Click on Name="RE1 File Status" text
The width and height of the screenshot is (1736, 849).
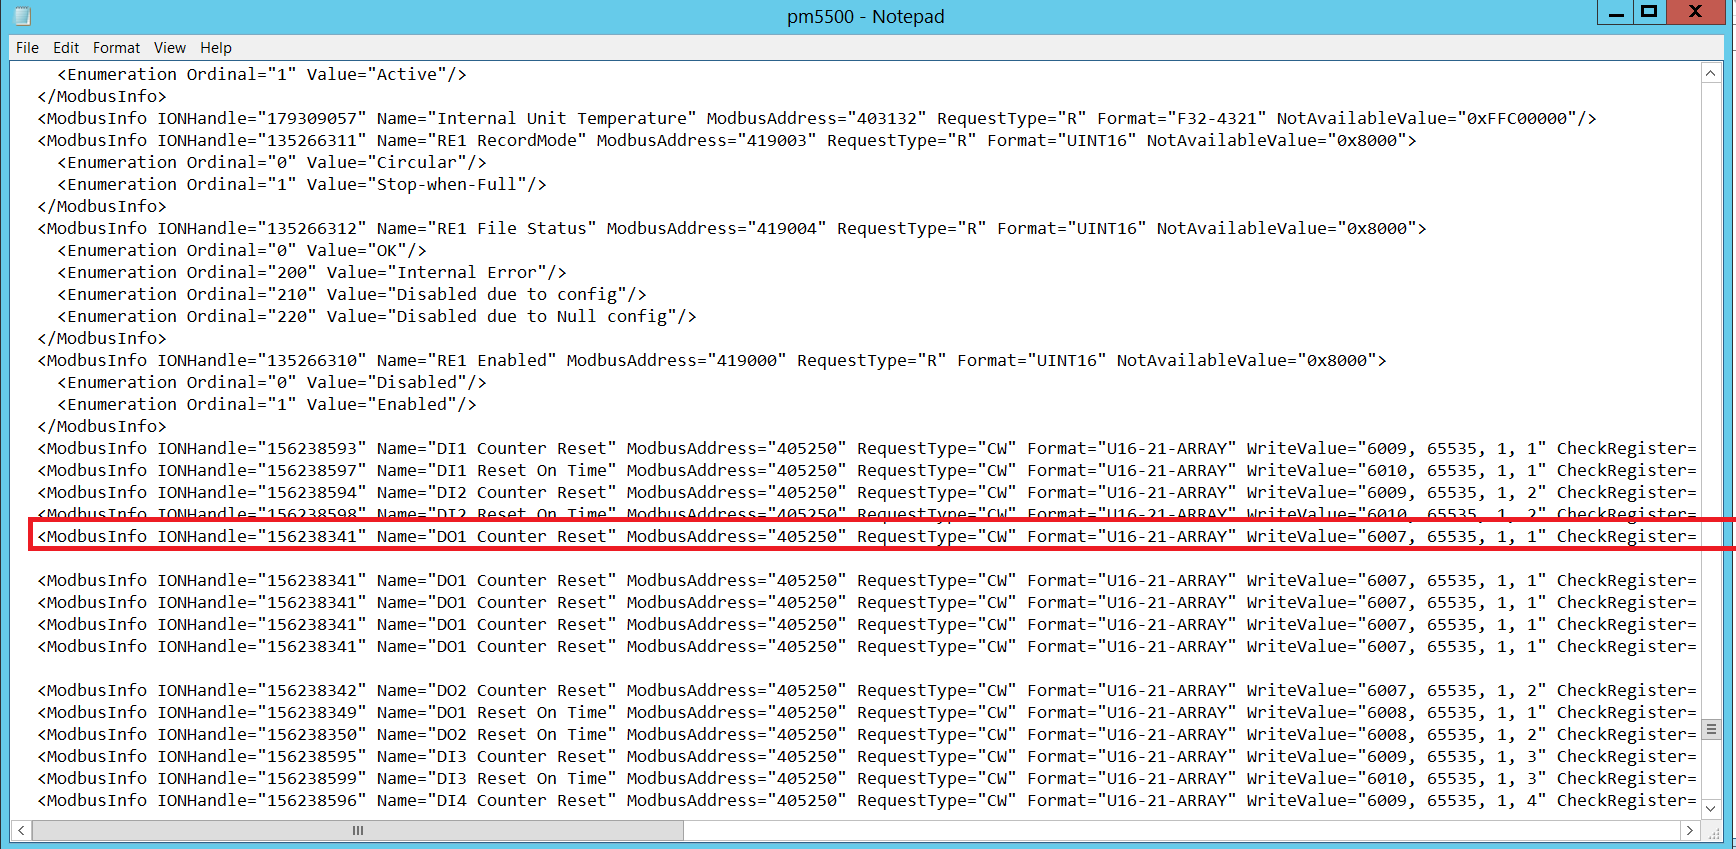tap(487, 228)
